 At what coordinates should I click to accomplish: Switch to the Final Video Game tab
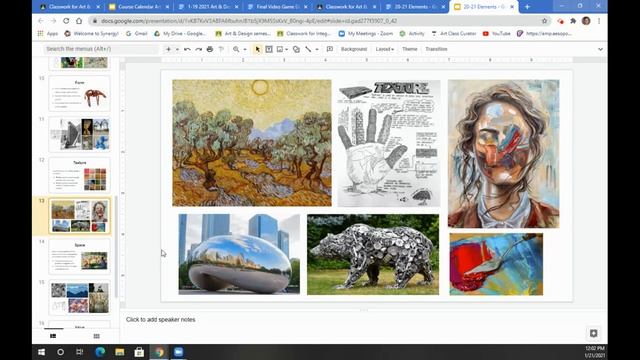(278, 7)
